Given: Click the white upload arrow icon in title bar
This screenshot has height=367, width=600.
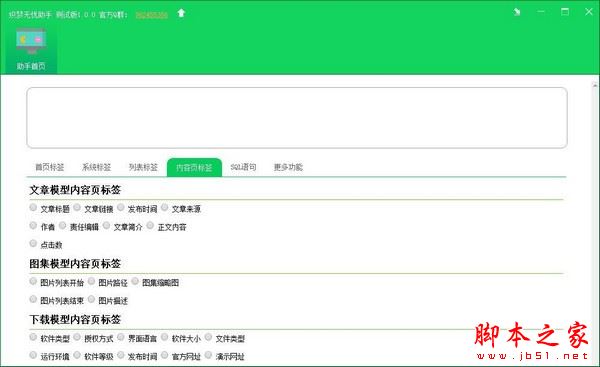Looking at the screenshot, I should pyautogui.click(x=181, y=13).
